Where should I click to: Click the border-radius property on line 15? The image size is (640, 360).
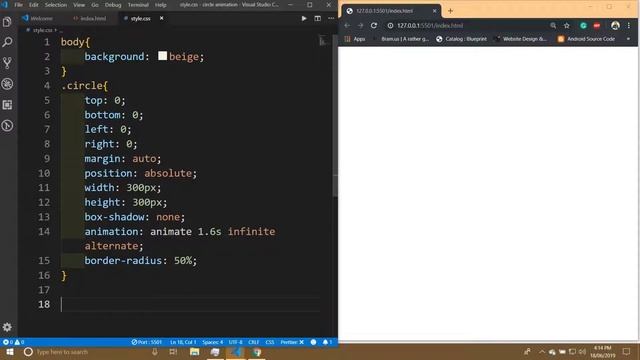123,260
